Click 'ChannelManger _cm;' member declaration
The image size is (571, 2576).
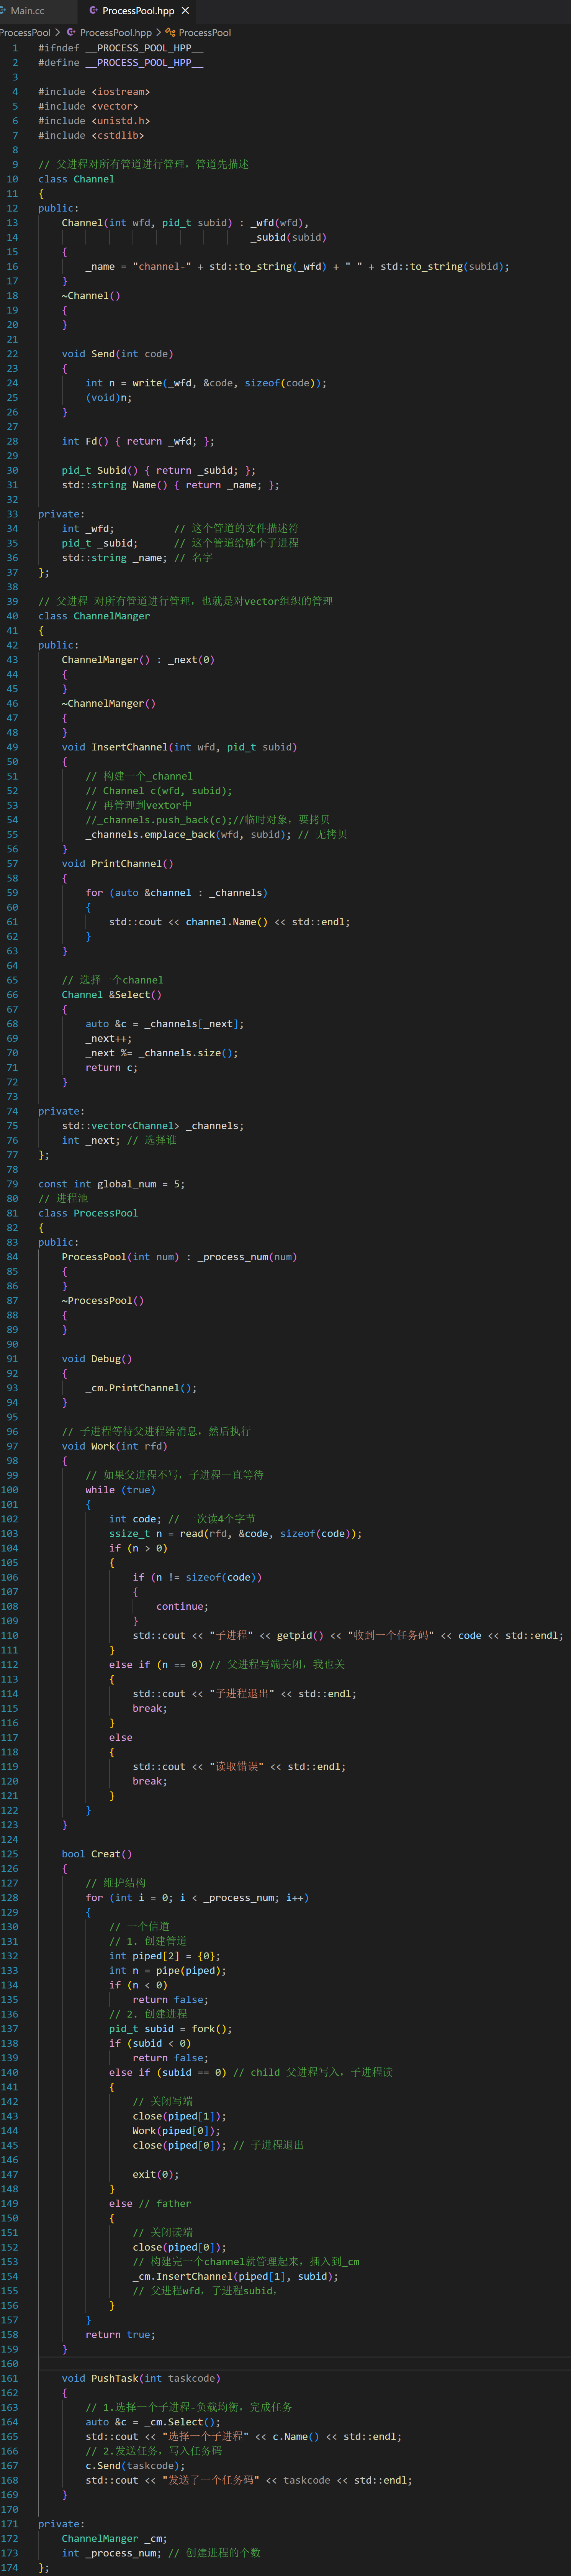pos(114,2538)
